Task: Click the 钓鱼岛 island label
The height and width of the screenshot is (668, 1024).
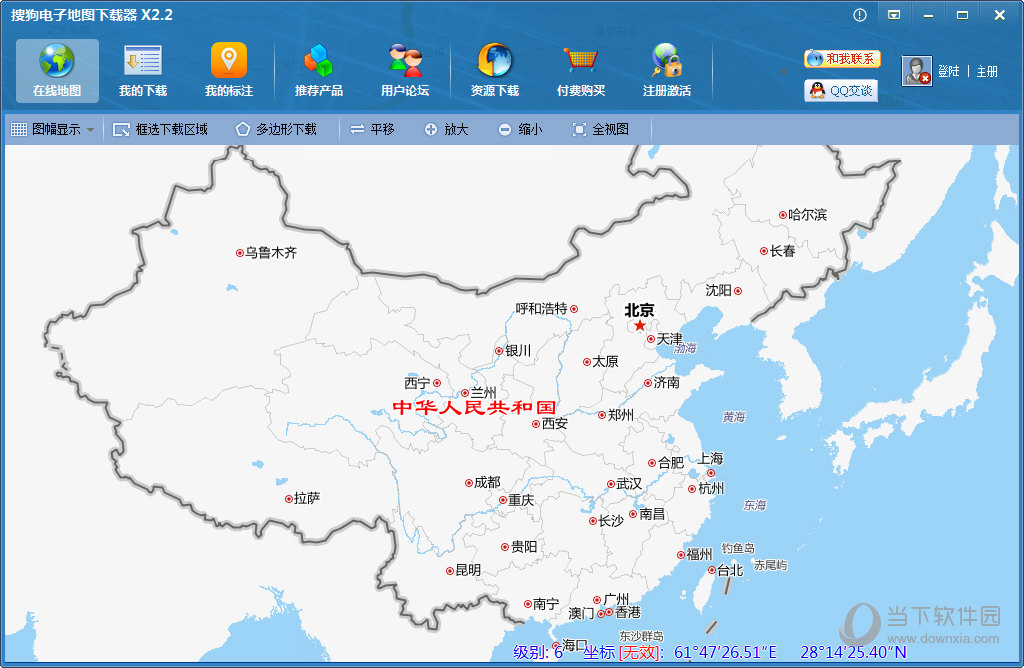Action: pos(738,548)
